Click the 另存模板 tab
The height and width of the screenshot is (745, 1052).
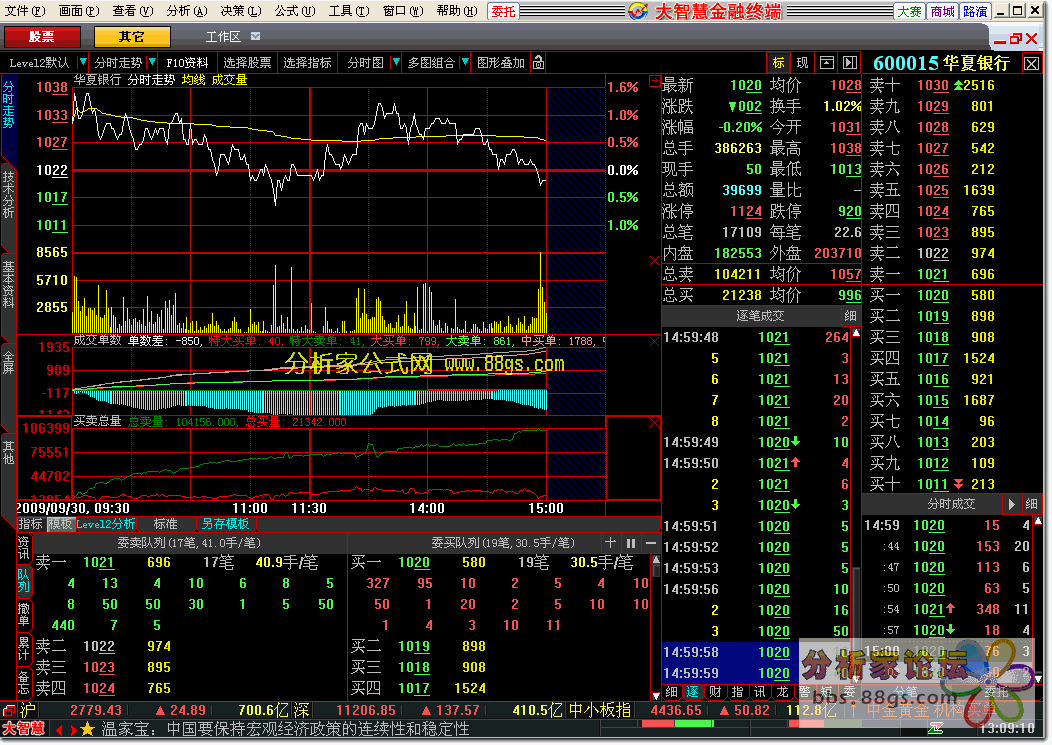225,524
